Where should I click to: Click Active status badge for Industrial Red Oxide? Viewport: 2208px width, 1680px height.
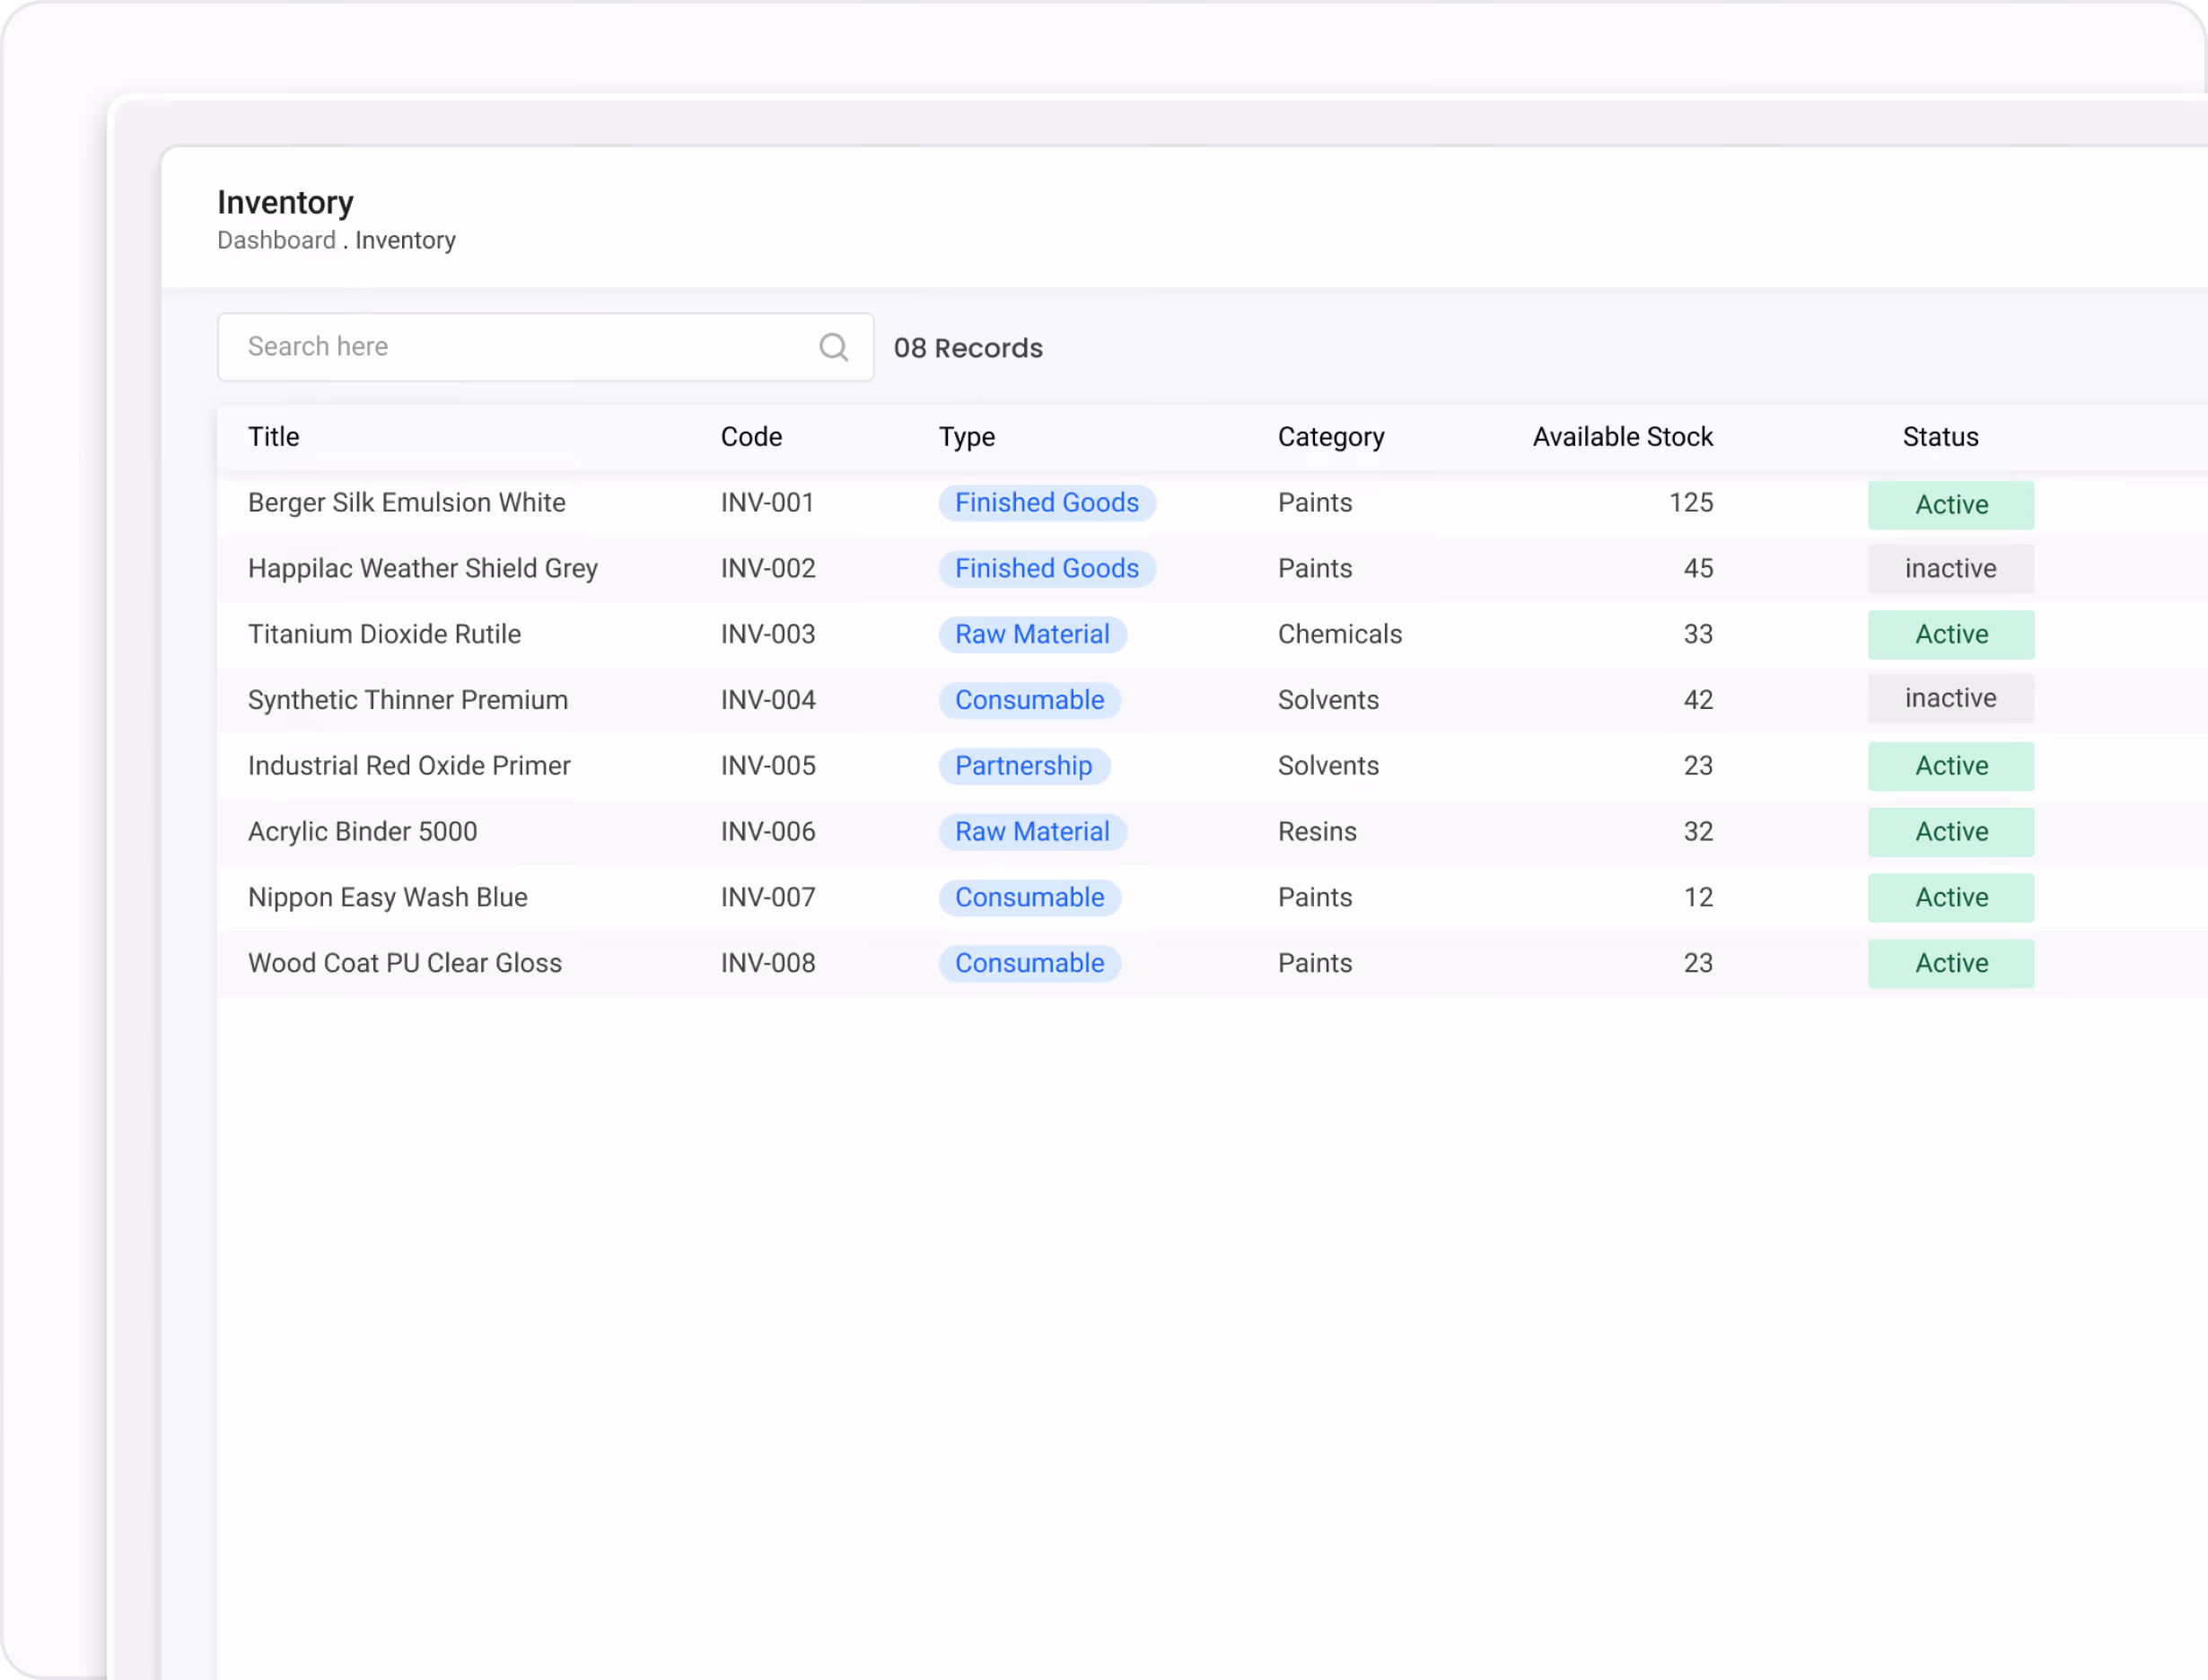[x=1950, y=766]
